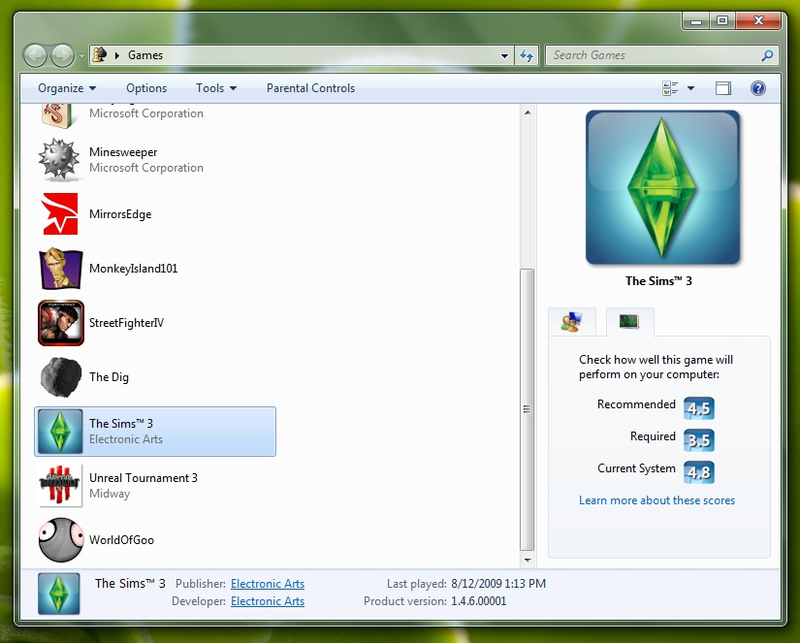Click the large Sims 3 preview artwork
This screenshot has height=643, width=800.
tap(662, 187)
